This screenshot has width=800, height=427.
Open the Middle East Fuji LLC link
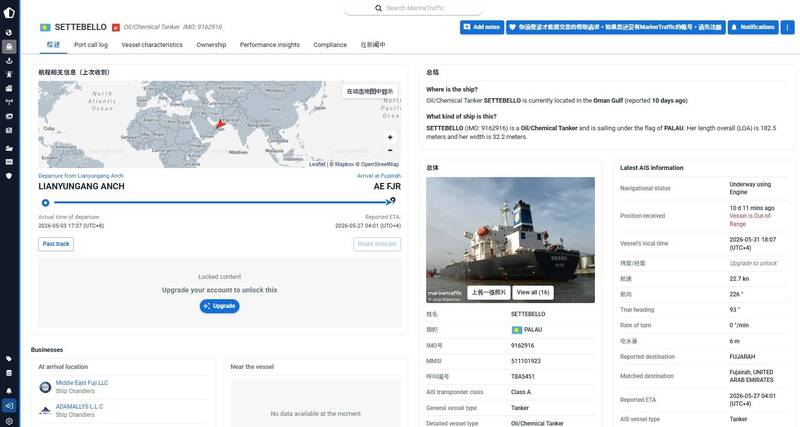point(82,383)
